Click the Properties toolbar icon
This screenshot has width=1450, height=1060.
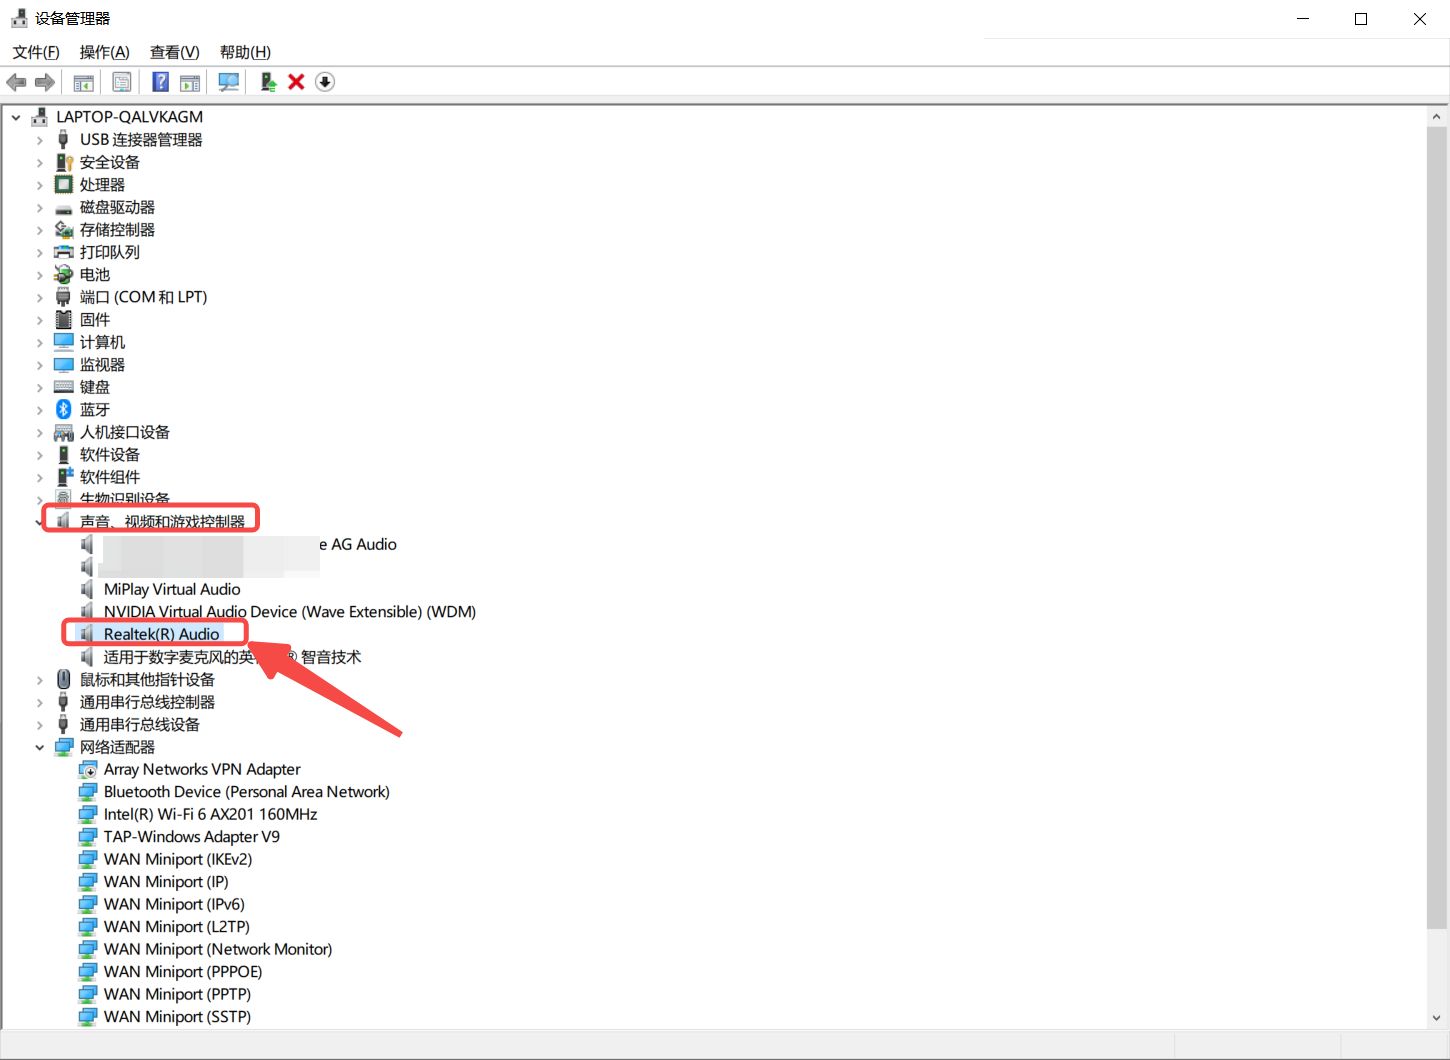coord(122,82)
